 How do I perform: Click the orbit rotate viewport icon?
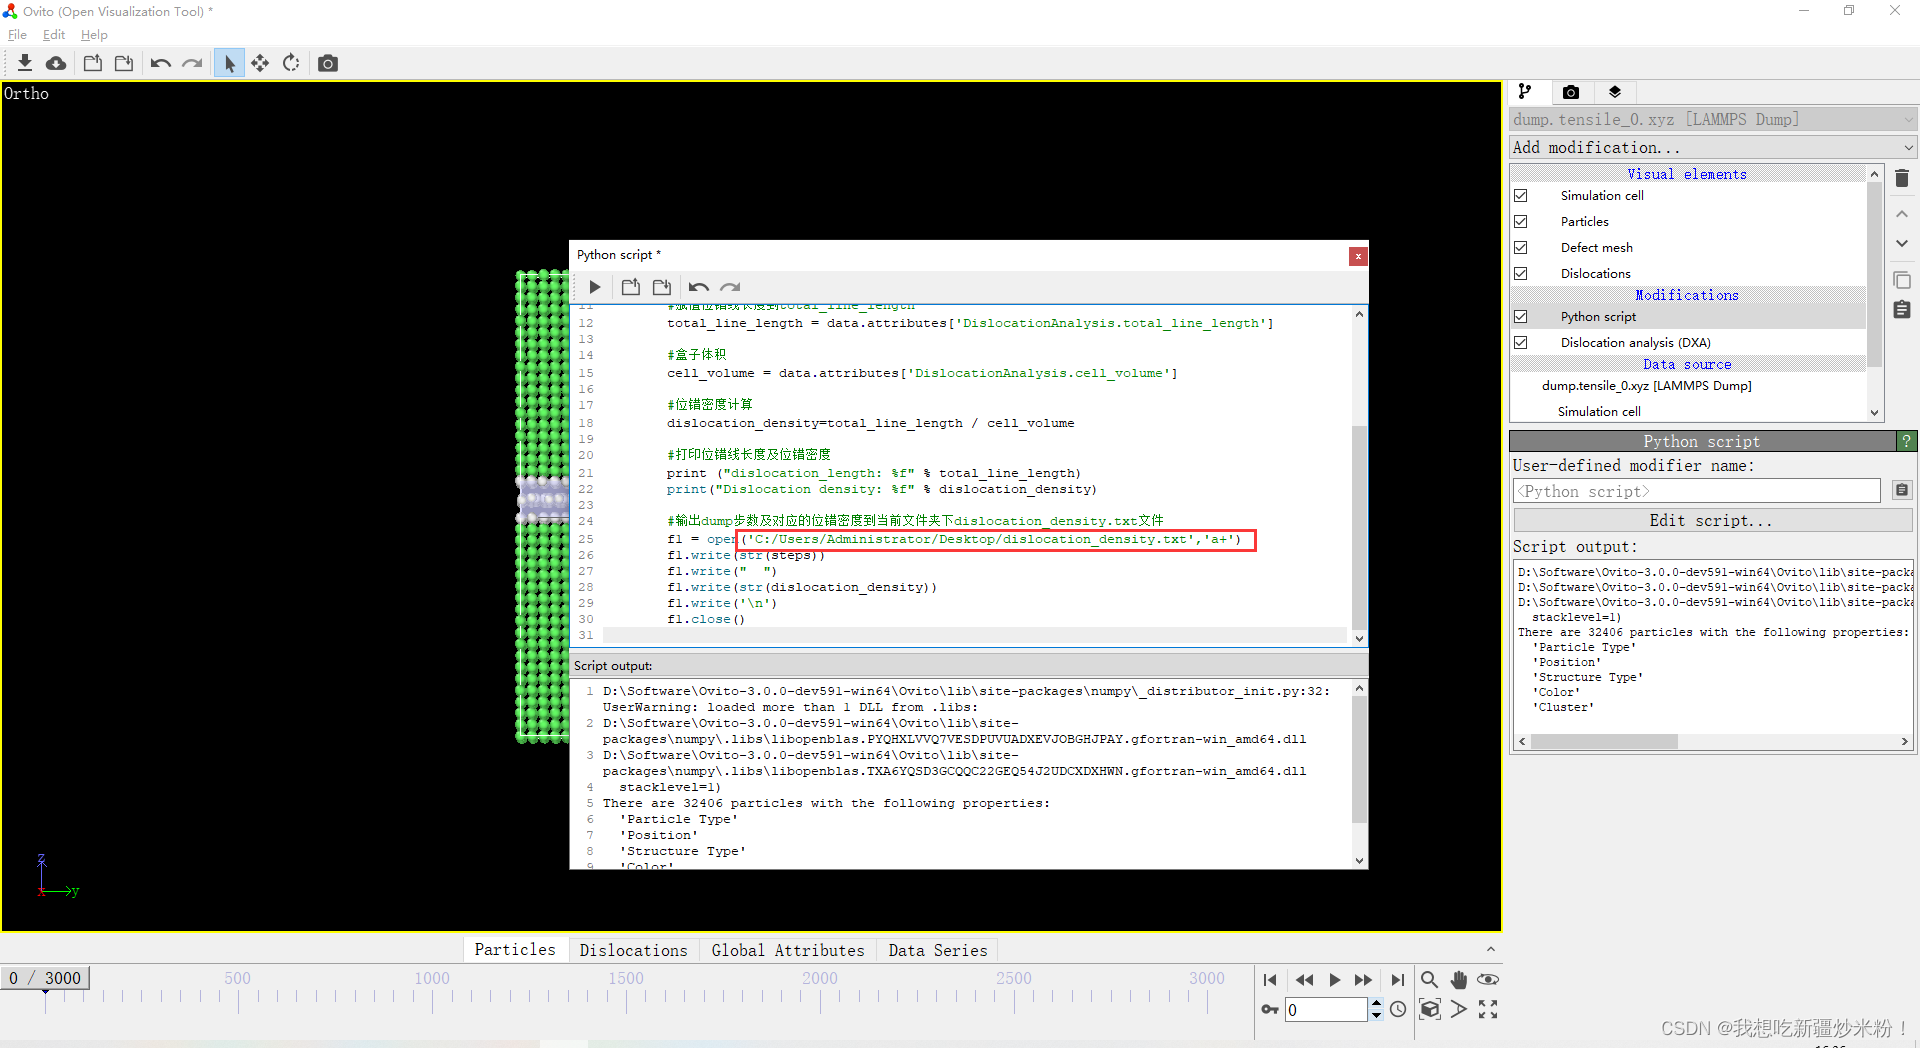(291, 62)
